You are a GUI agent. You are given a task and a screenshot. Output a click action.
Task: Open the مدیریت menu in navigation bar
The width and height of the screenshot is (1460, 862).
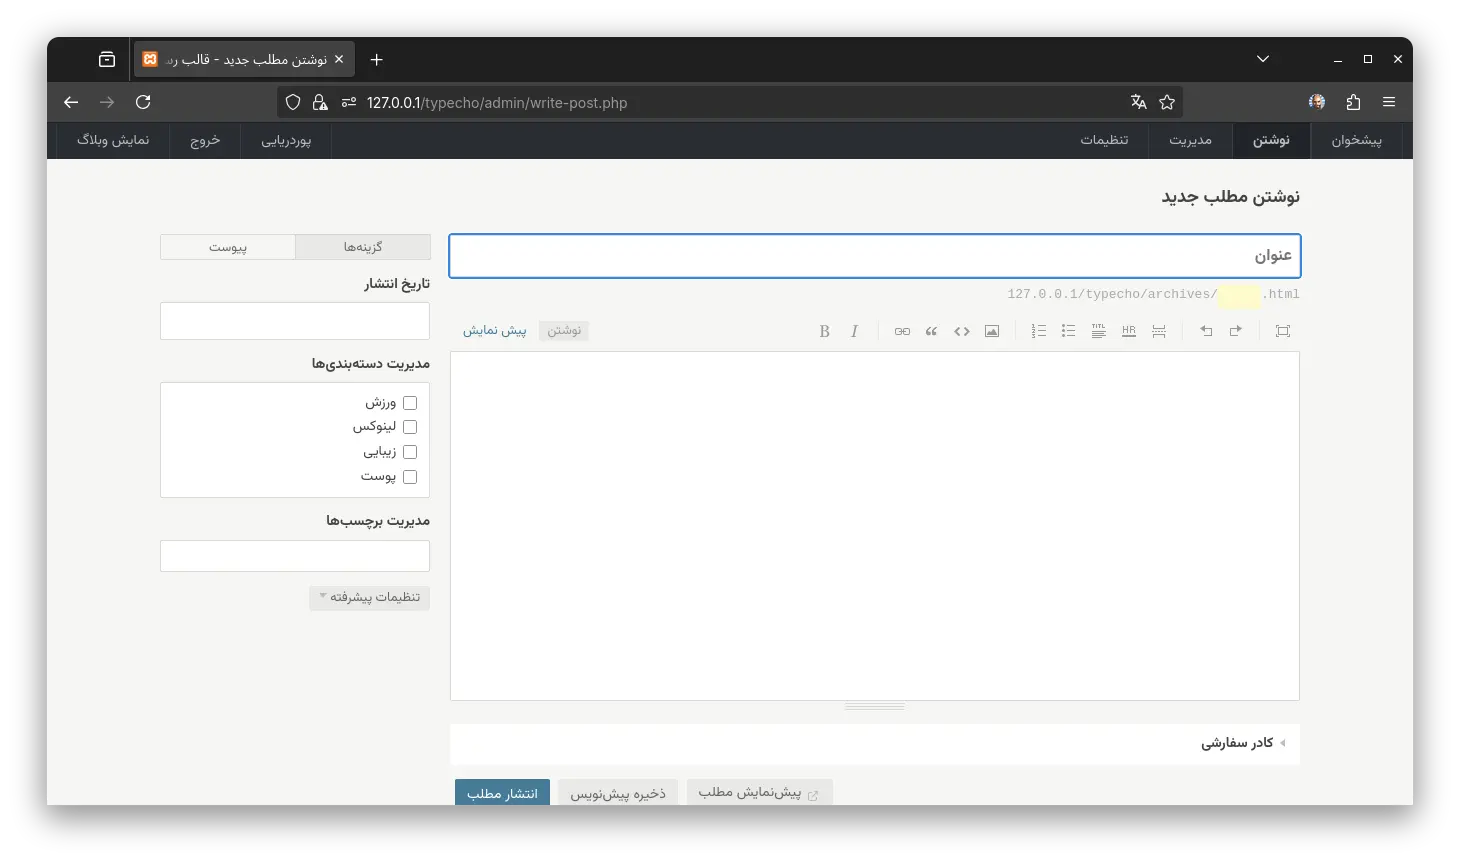click(x=1190, y=140)
